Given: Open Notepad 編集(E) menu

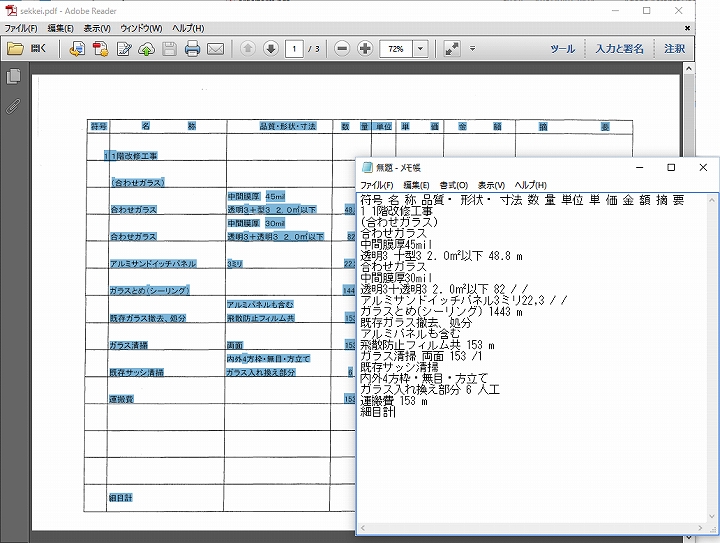Looking at the screenshot, I should [416, 185].
